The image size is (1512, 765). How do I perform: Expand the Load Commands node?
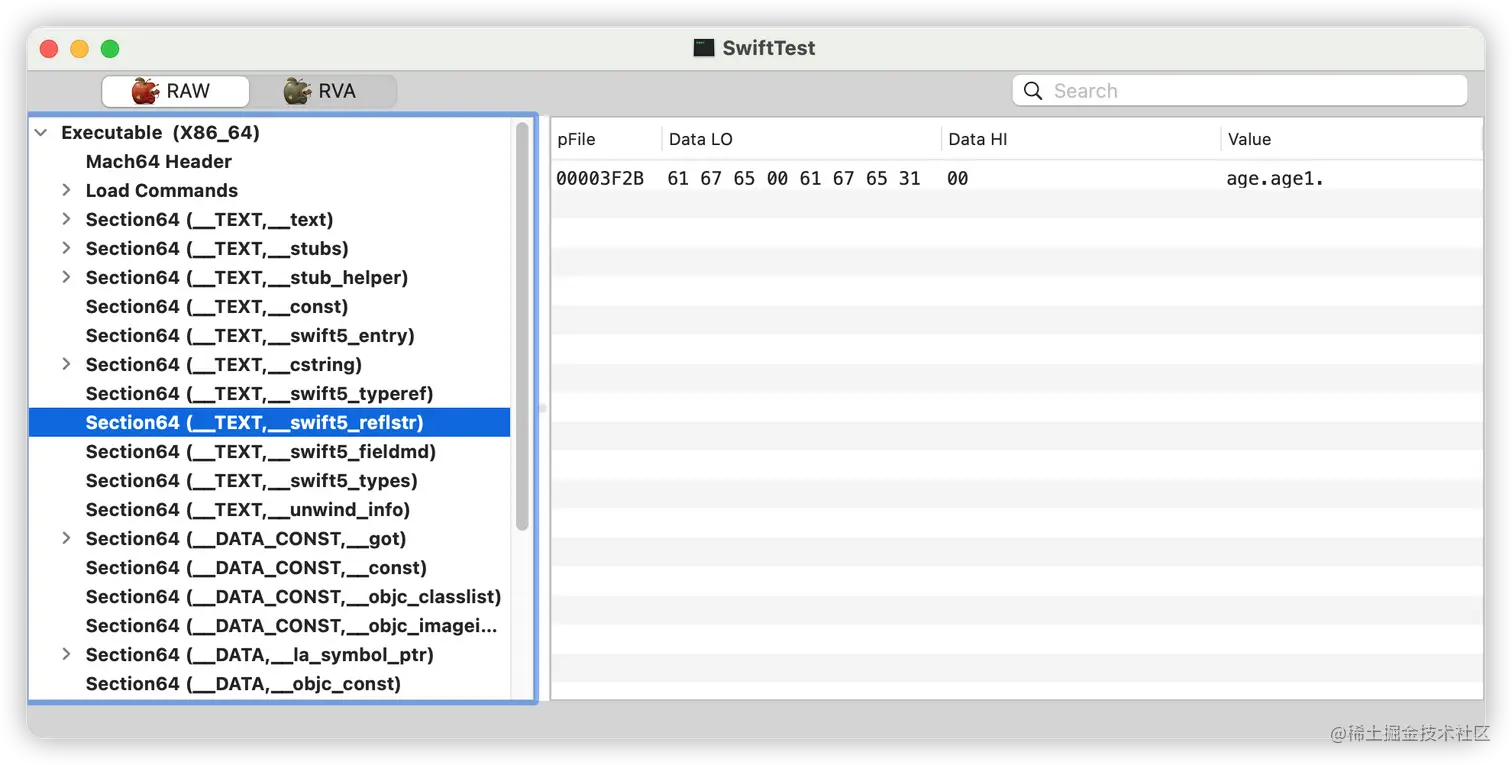(x=66, y=190)
